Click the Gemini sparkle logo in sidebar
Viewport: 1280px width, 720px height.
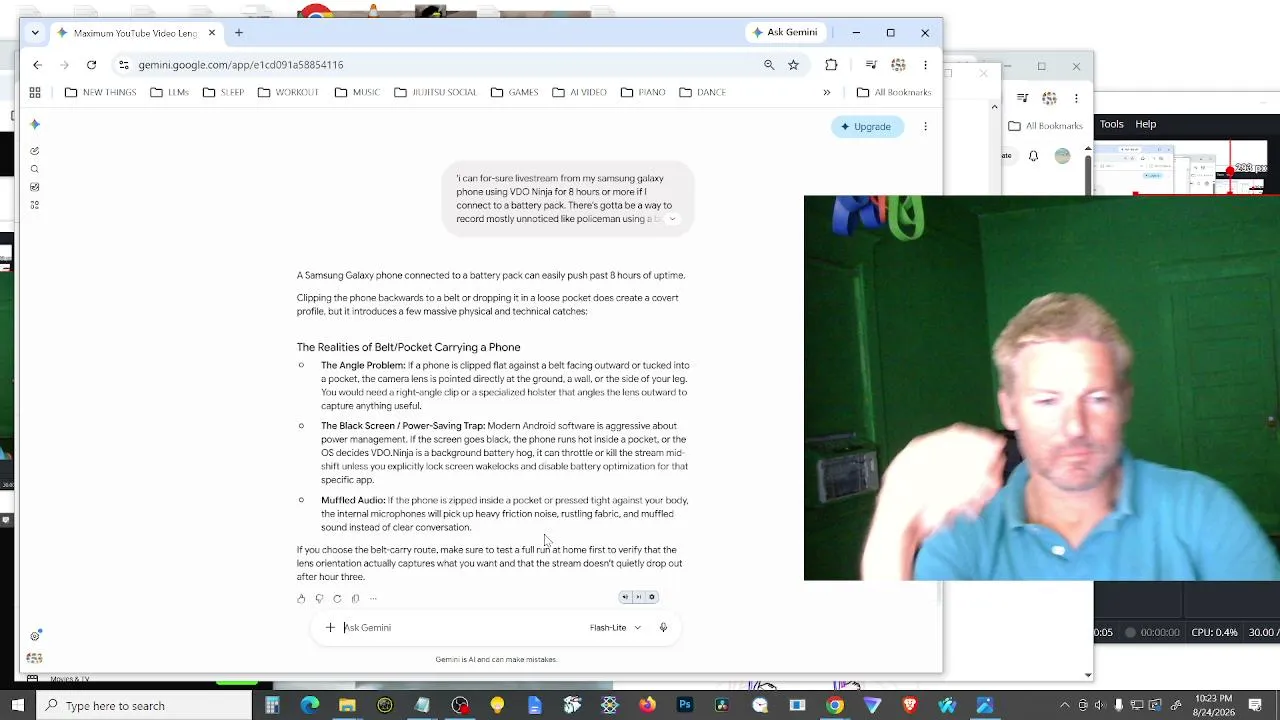pos(35,124)
